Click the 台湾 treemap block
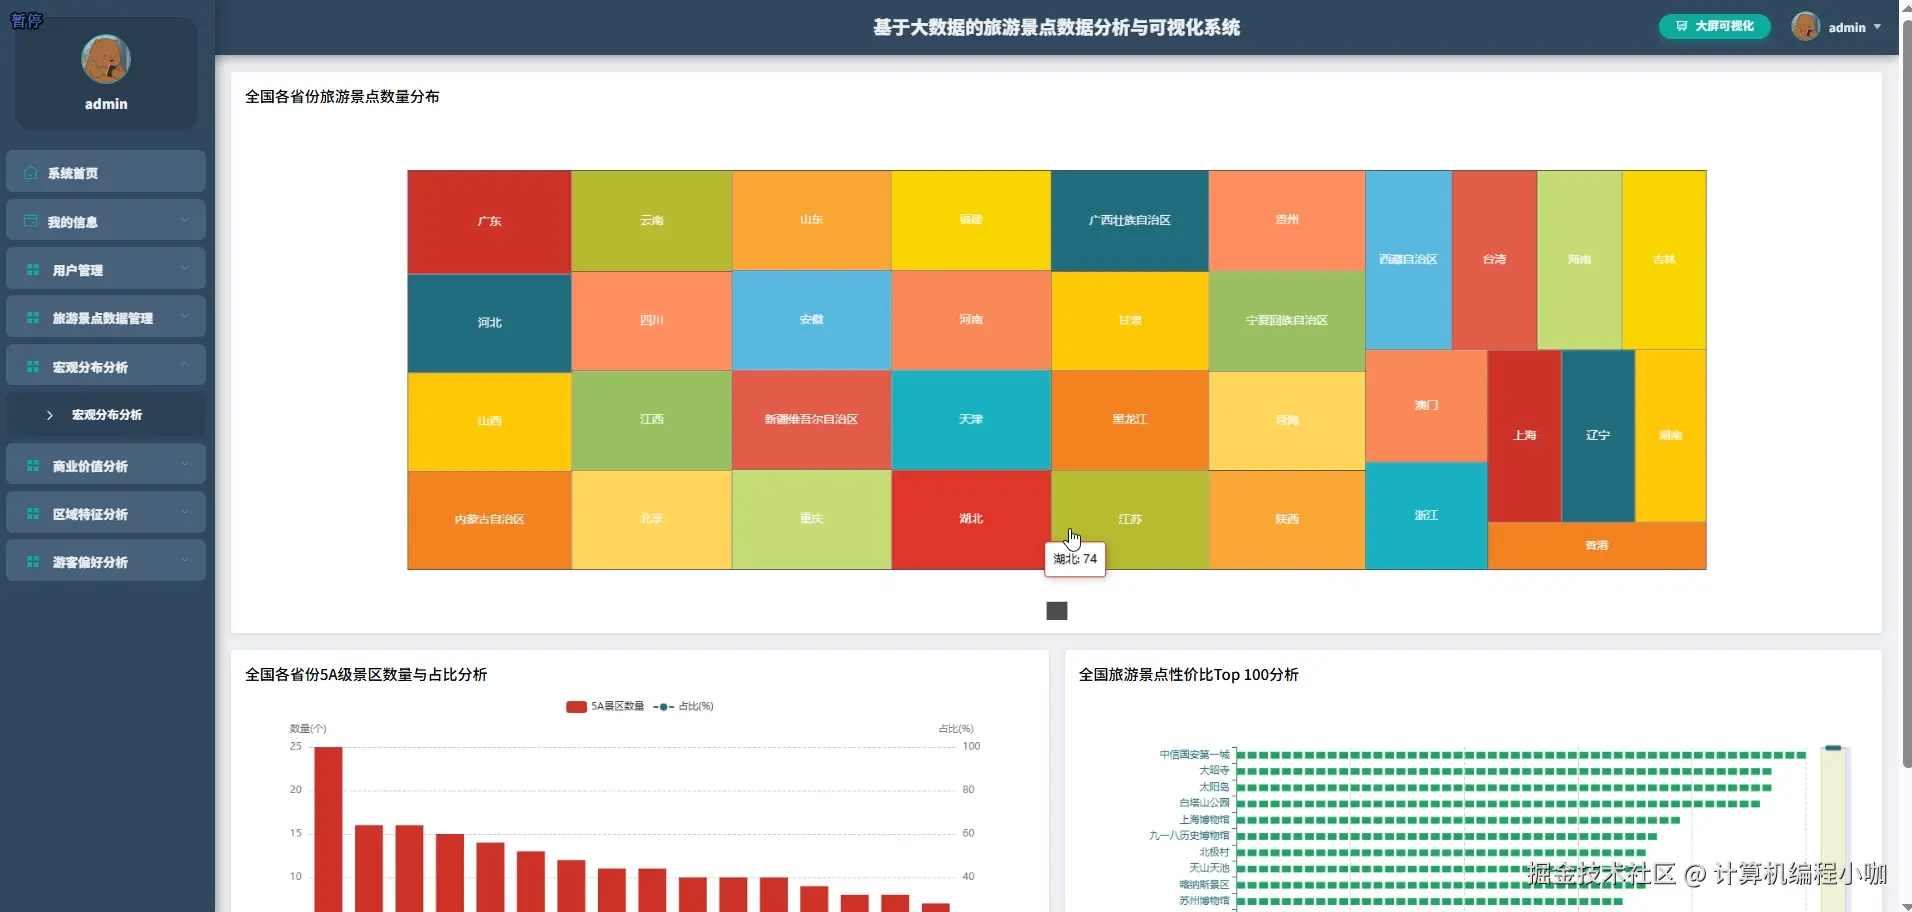This screenshot has height=912, width=1912. coord(1495,260)
